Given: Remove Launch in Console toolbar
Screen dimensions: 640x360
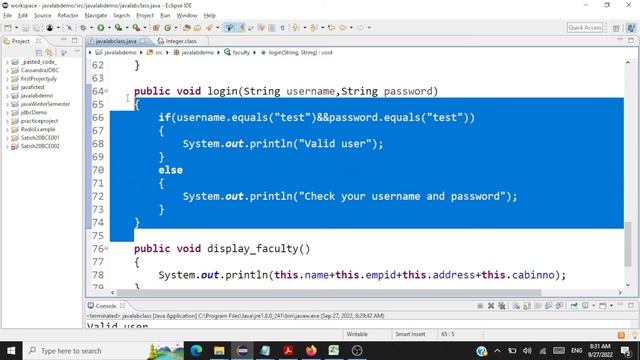Looking at the screenshot, I should [x=491, y=306].
